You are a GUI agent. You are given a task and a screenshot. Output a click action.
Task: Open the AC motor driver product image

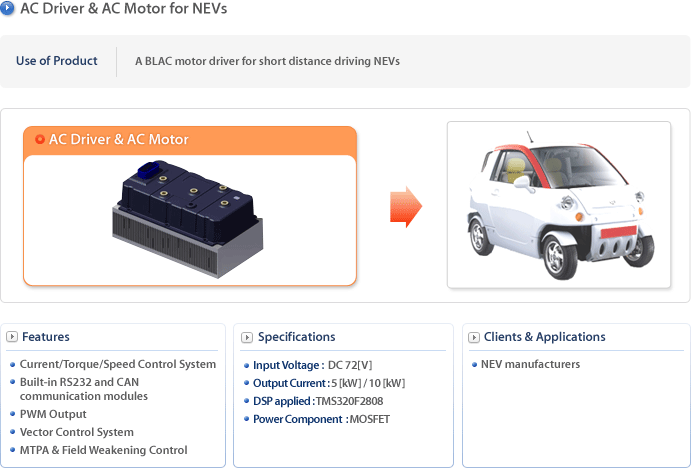(188, 219)
